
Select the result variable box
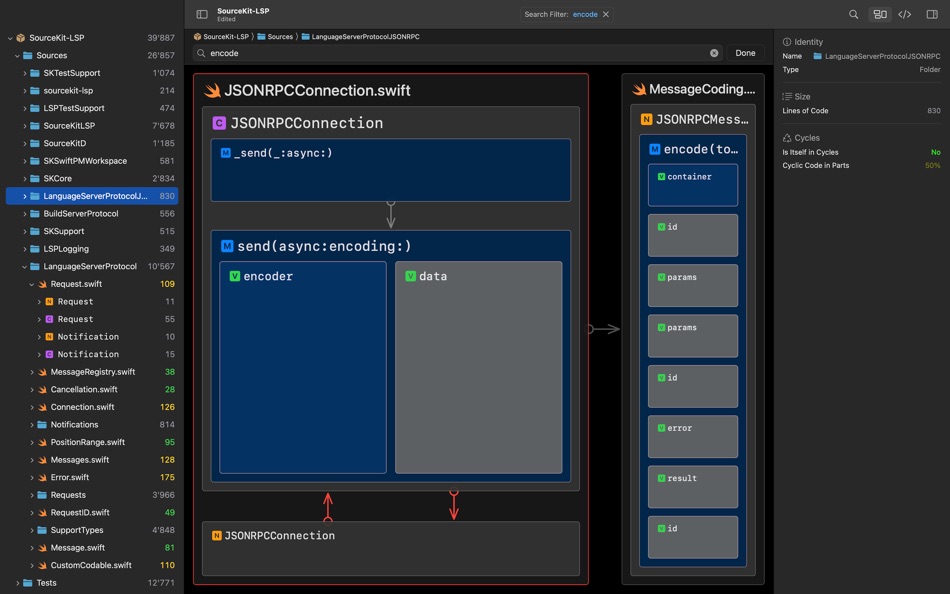(x=693, y=487)
